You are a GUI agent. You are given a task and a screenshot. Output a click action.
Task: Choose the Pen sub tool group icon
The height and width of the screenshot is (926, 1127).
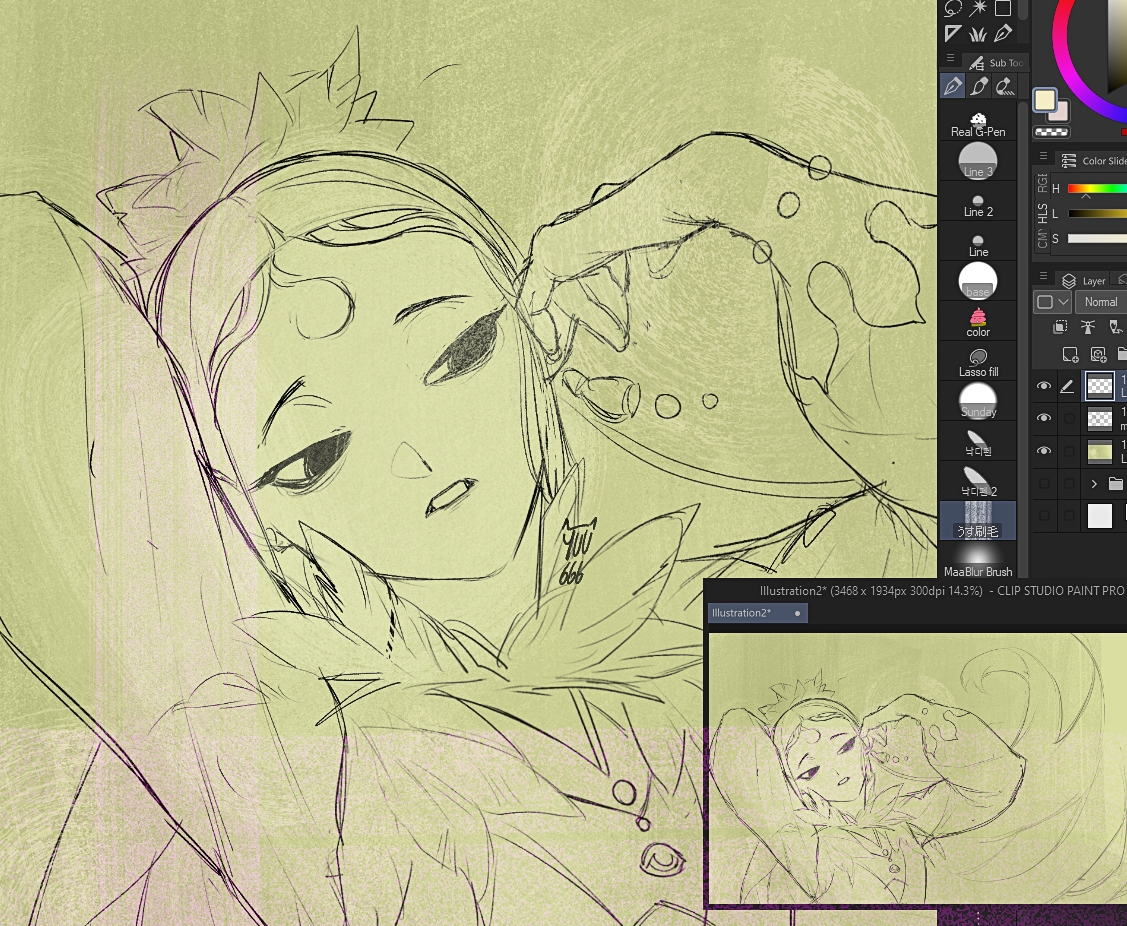coord(953,87)
